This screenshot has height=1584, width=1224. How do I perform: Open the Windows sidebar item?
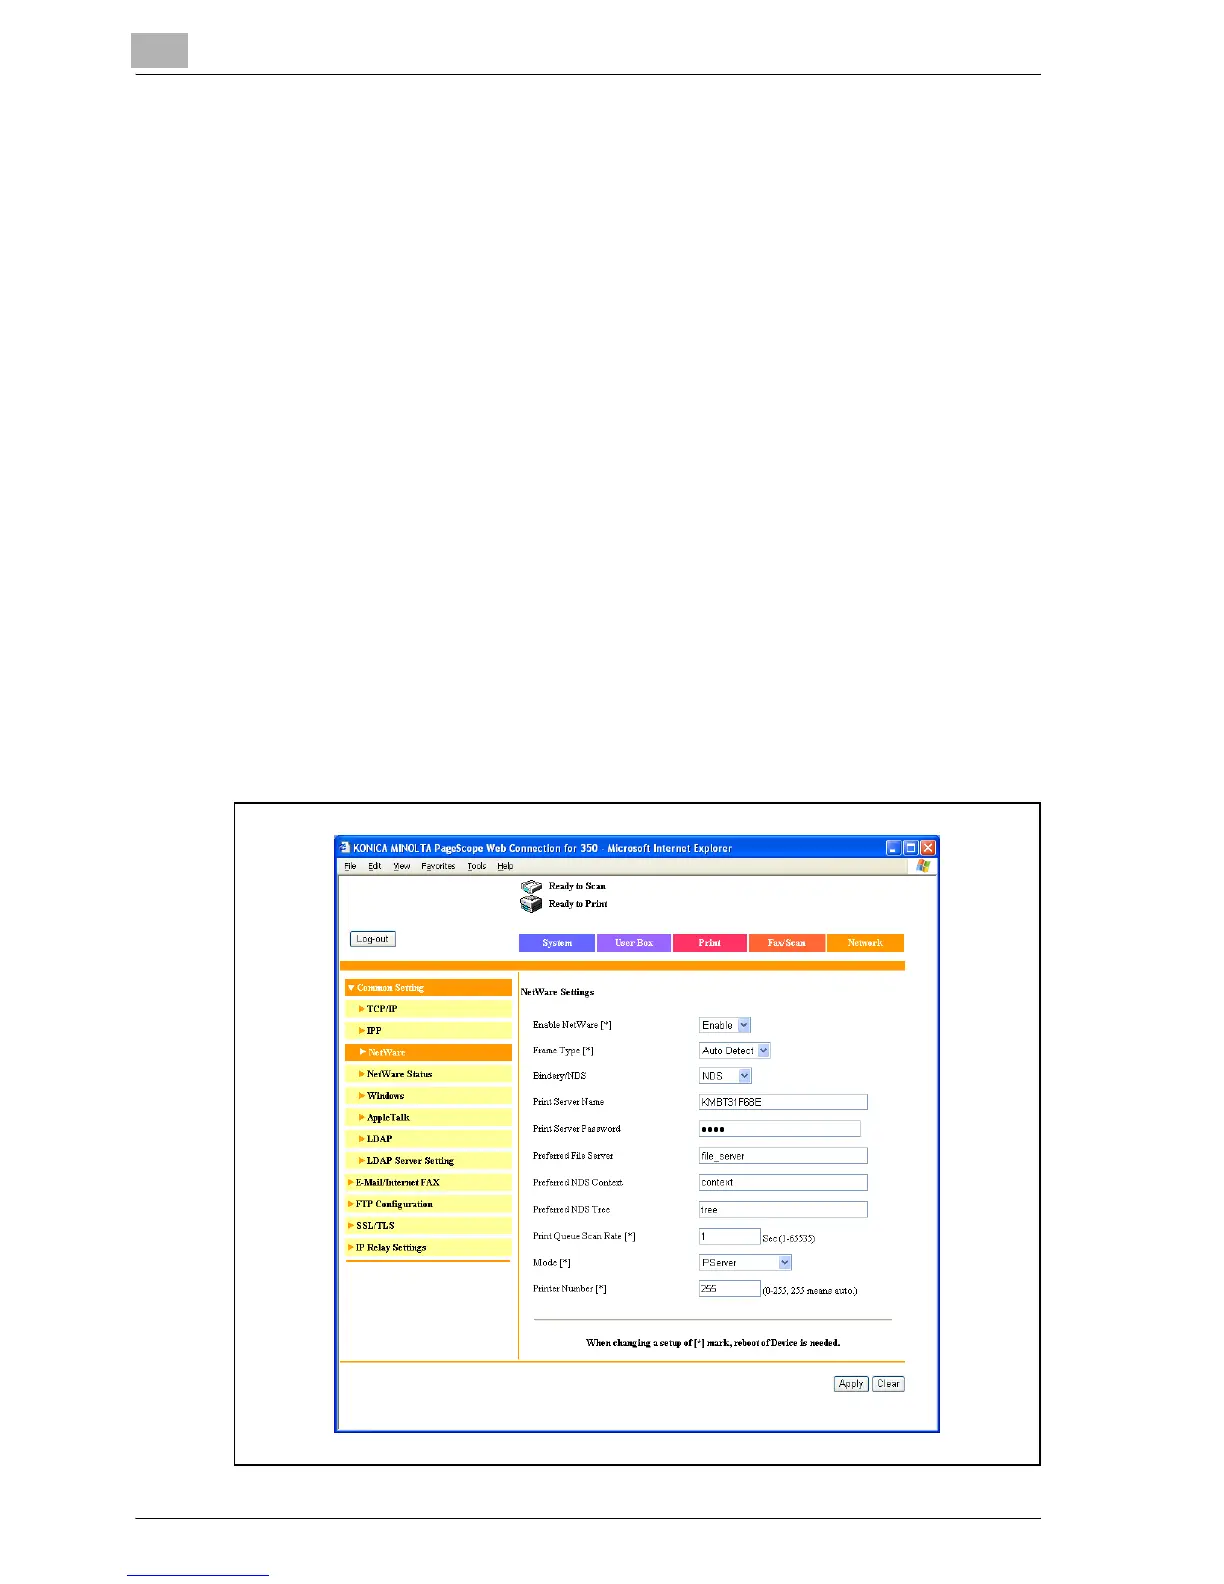428,1096
